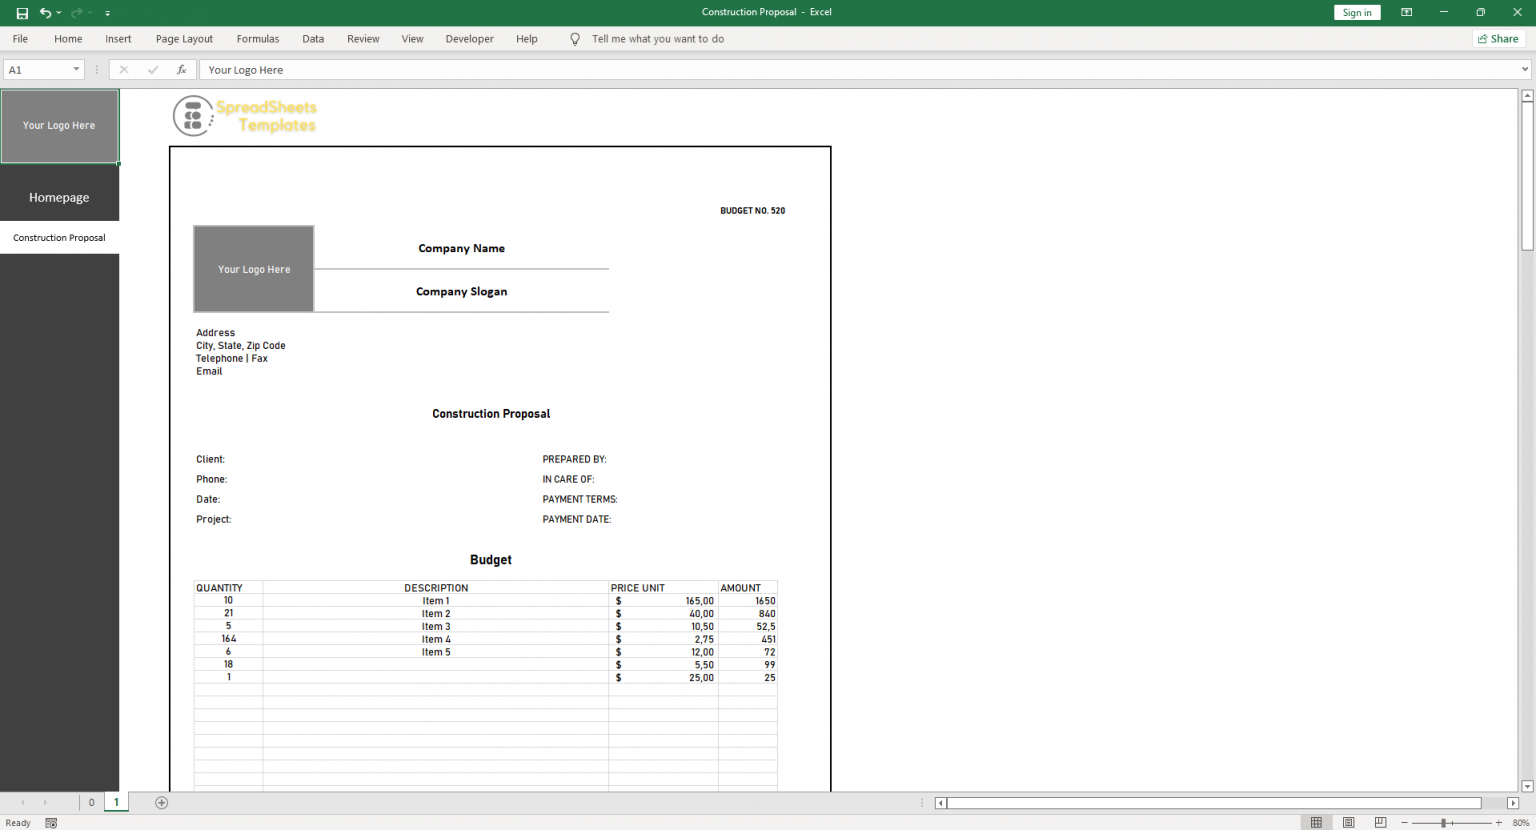
Task: Click the Save icon on quick access toolbar
Action: [x=21, y=12]
